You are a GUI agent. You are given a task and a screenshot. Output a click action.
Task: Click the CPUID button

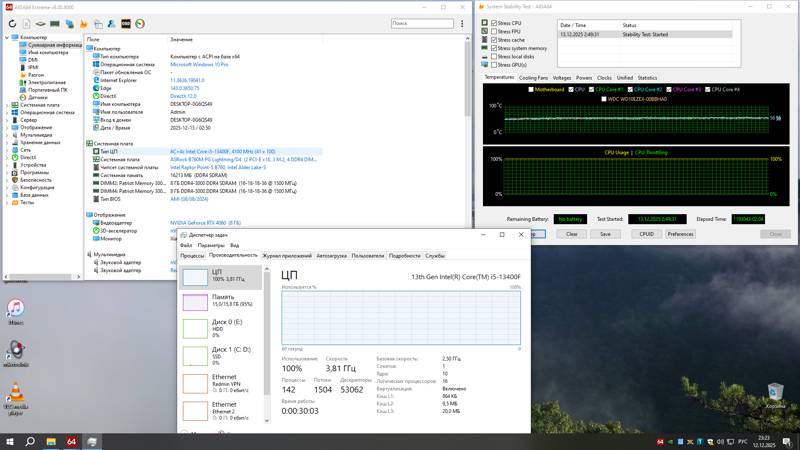click(x=646, y=234)
